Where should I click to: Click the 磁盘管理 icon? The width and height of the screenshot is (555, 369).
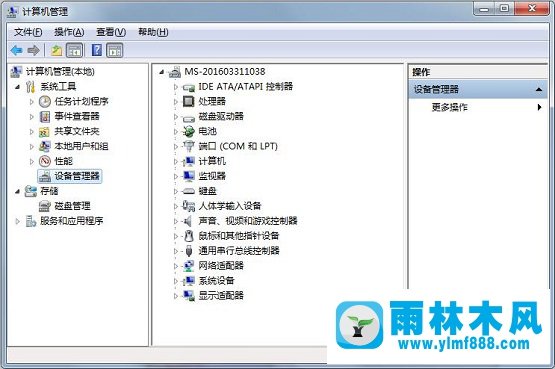point(45,206)
